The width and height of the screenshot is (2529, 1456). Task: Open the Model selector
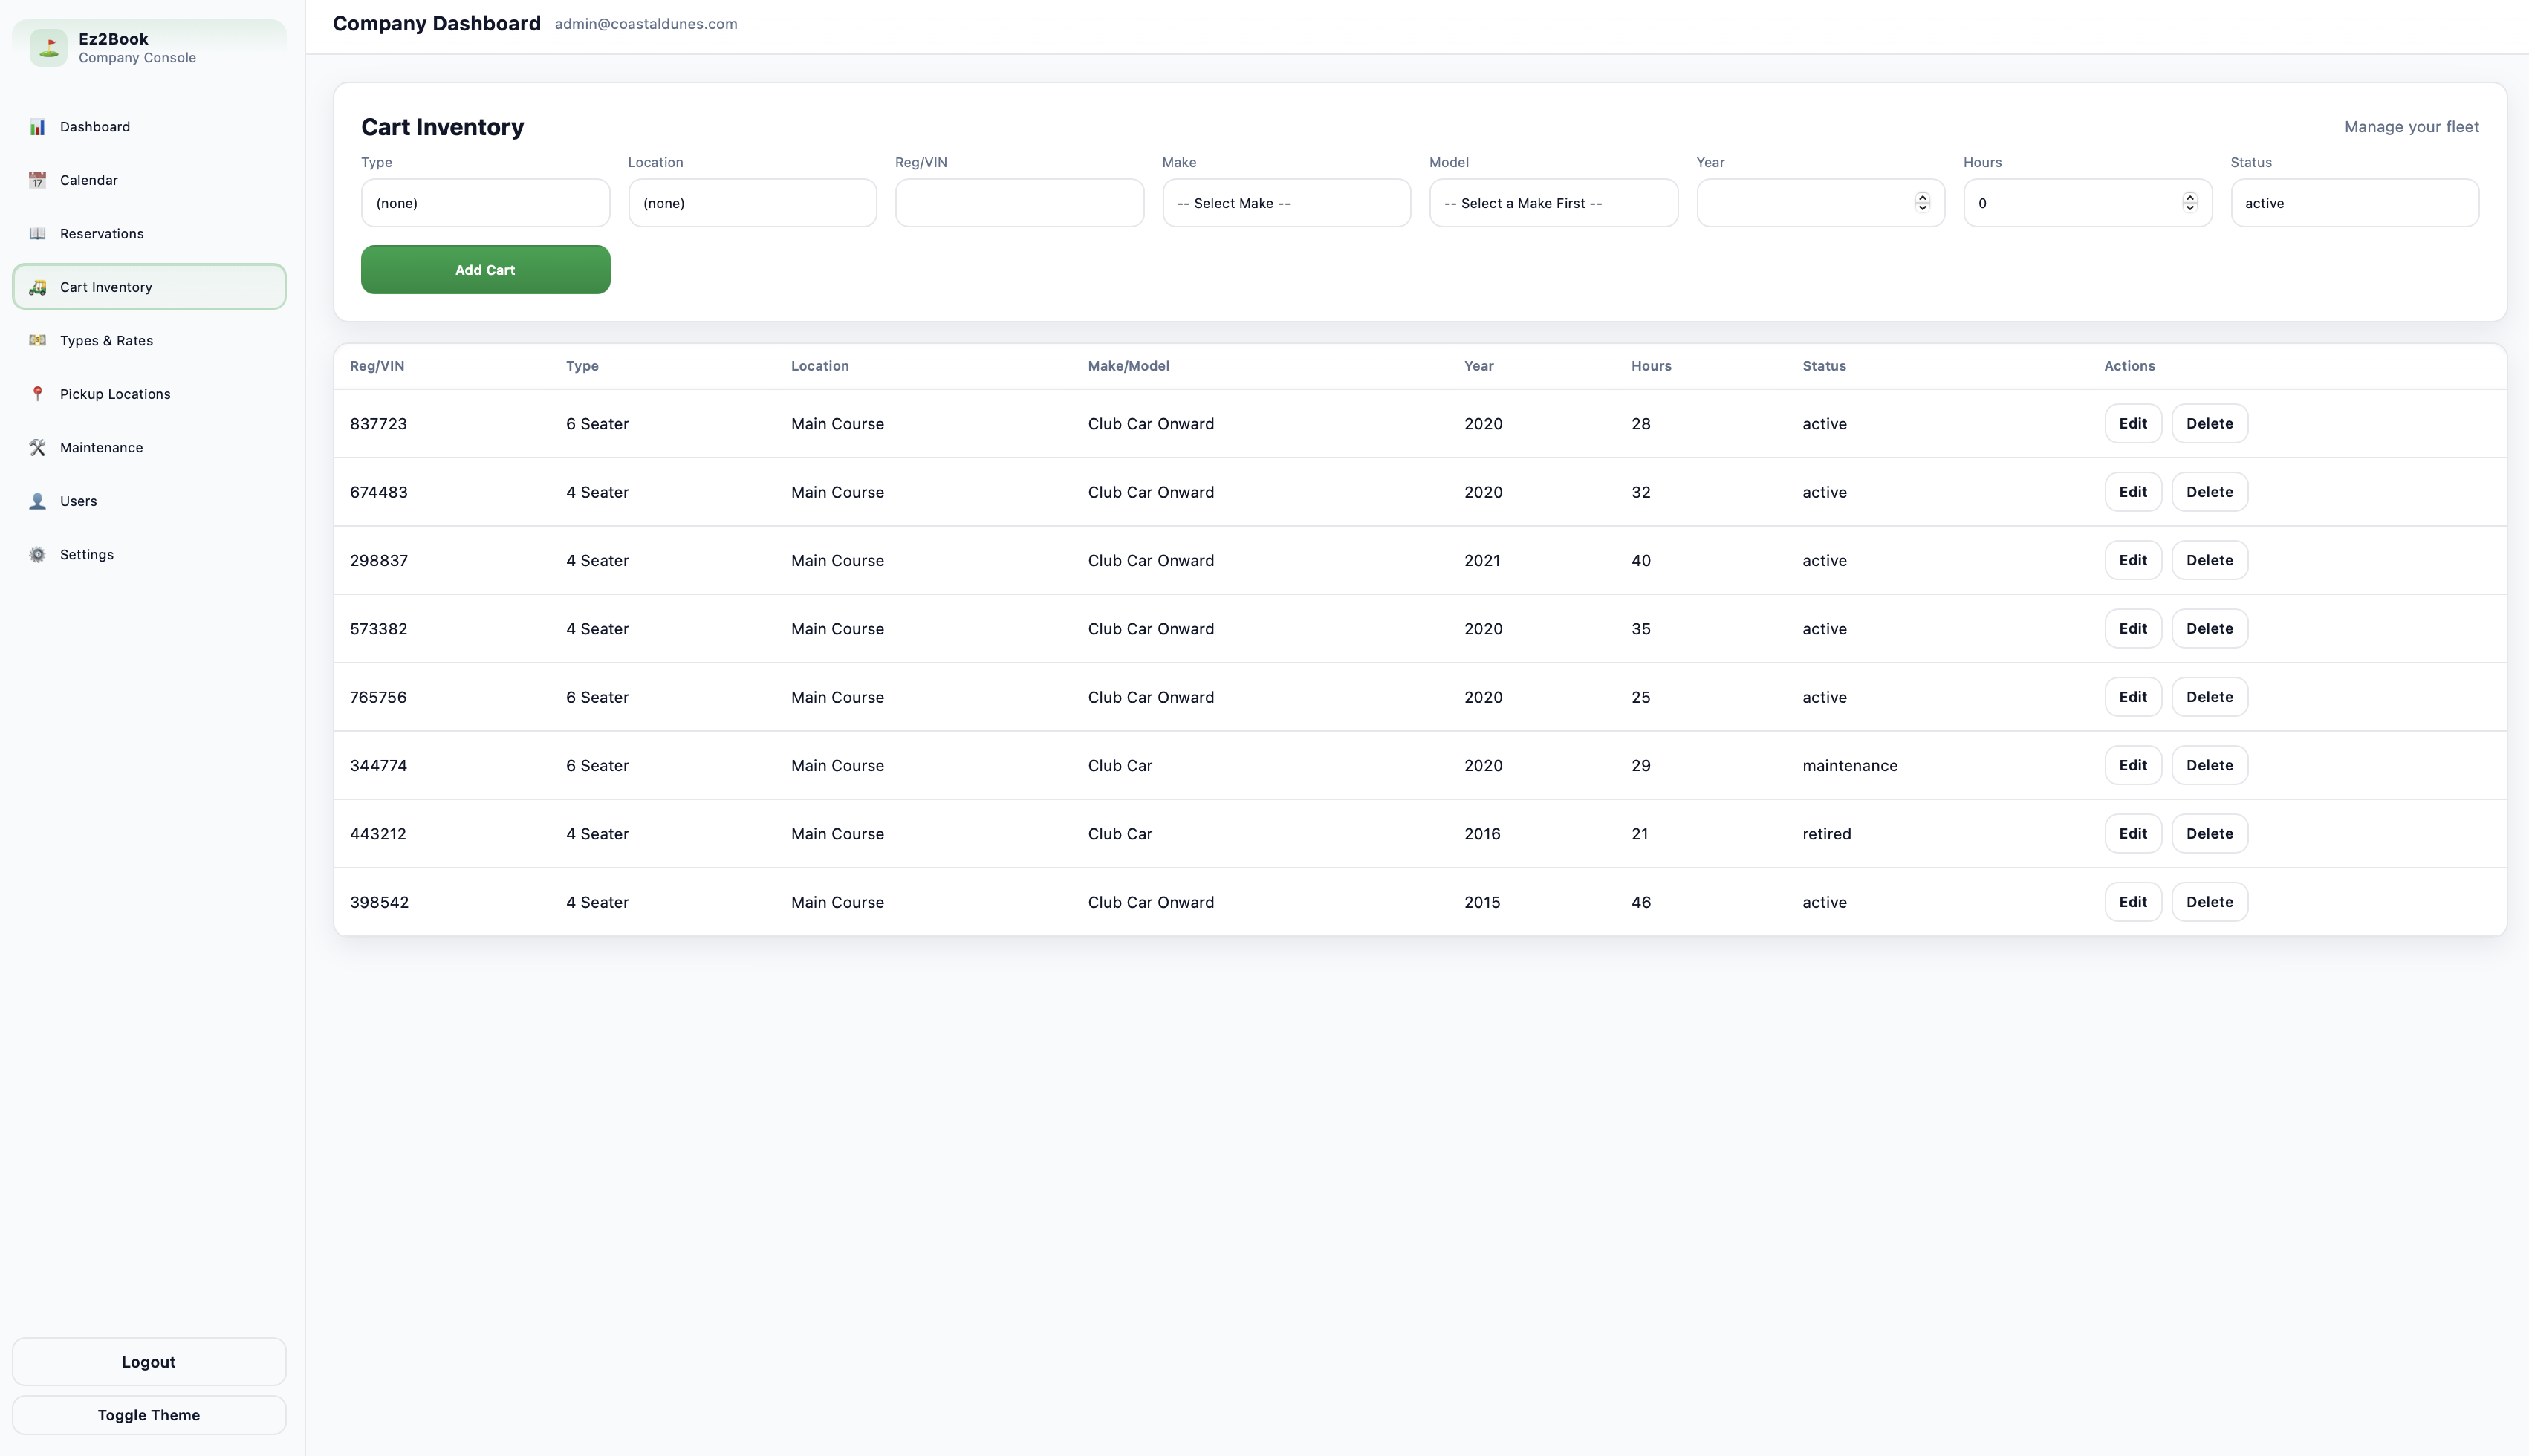pos(1553,202)
